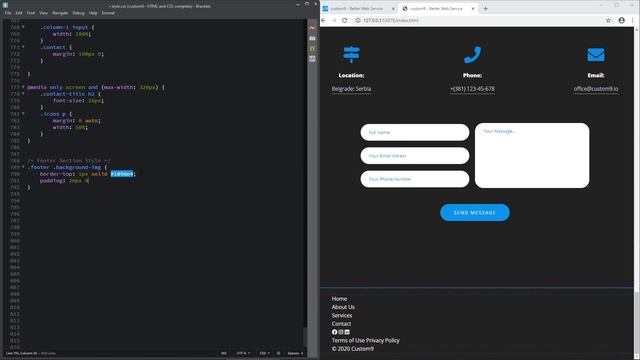Click the blue location signpost icon
The image size is (640, 360).
point(351,55)
